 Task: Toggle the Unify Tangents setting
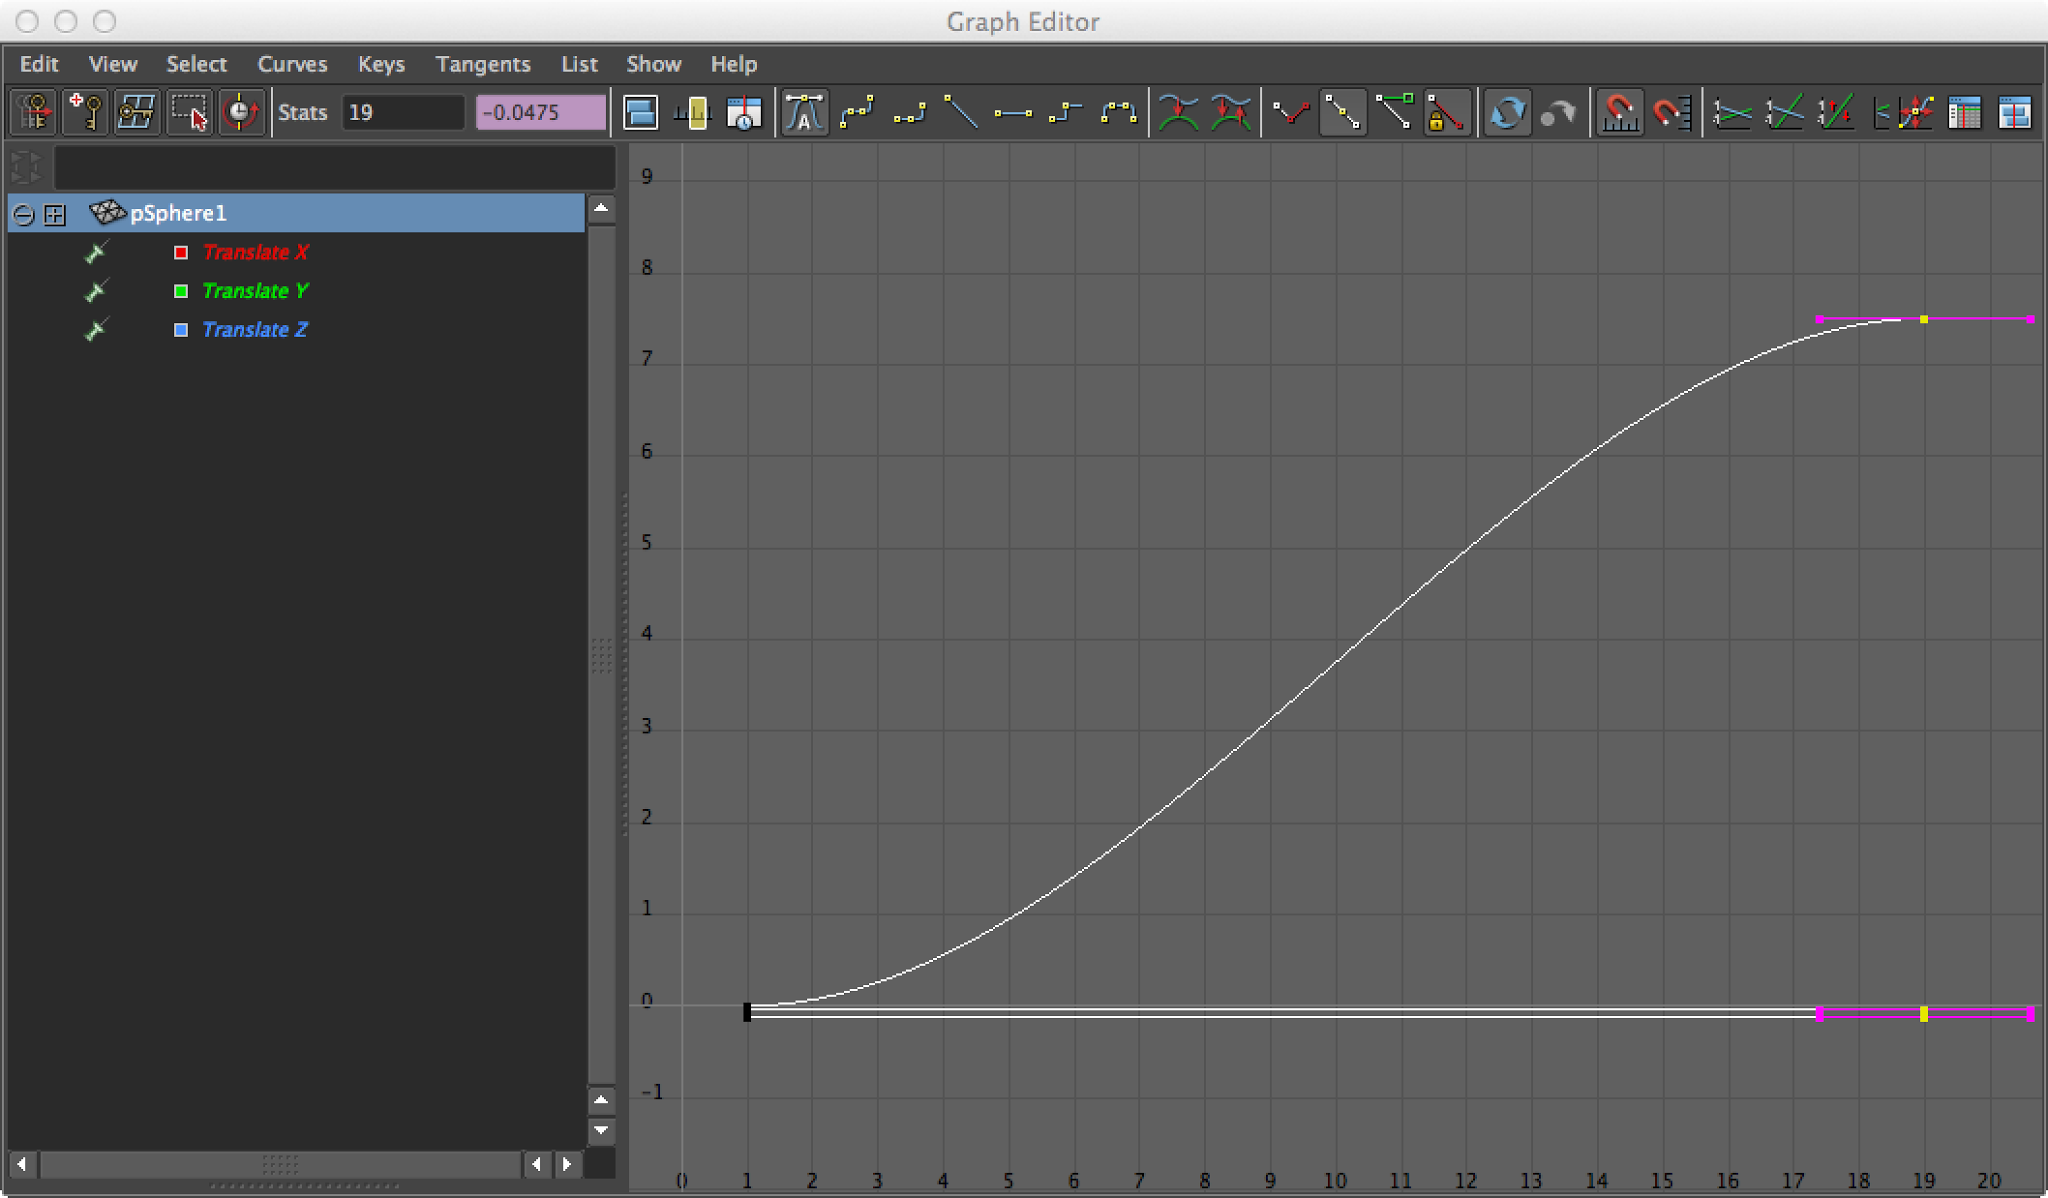click(1232, 112)
